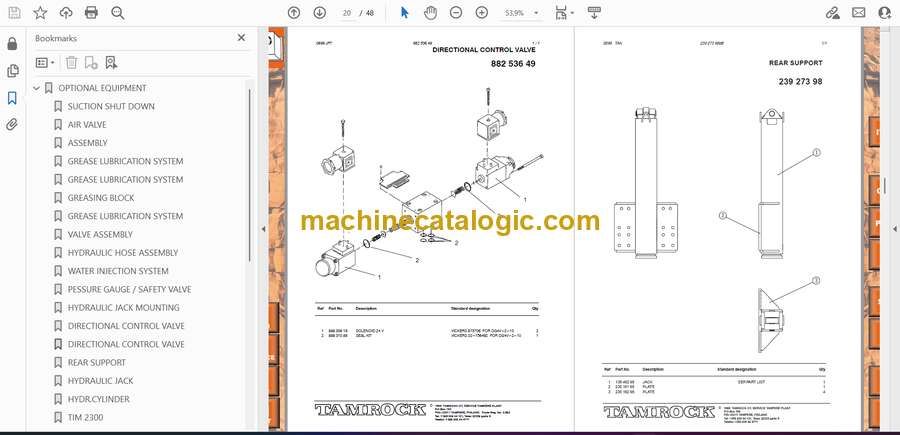Open the bookmark options menu dropdown

[x=45, y=63]
